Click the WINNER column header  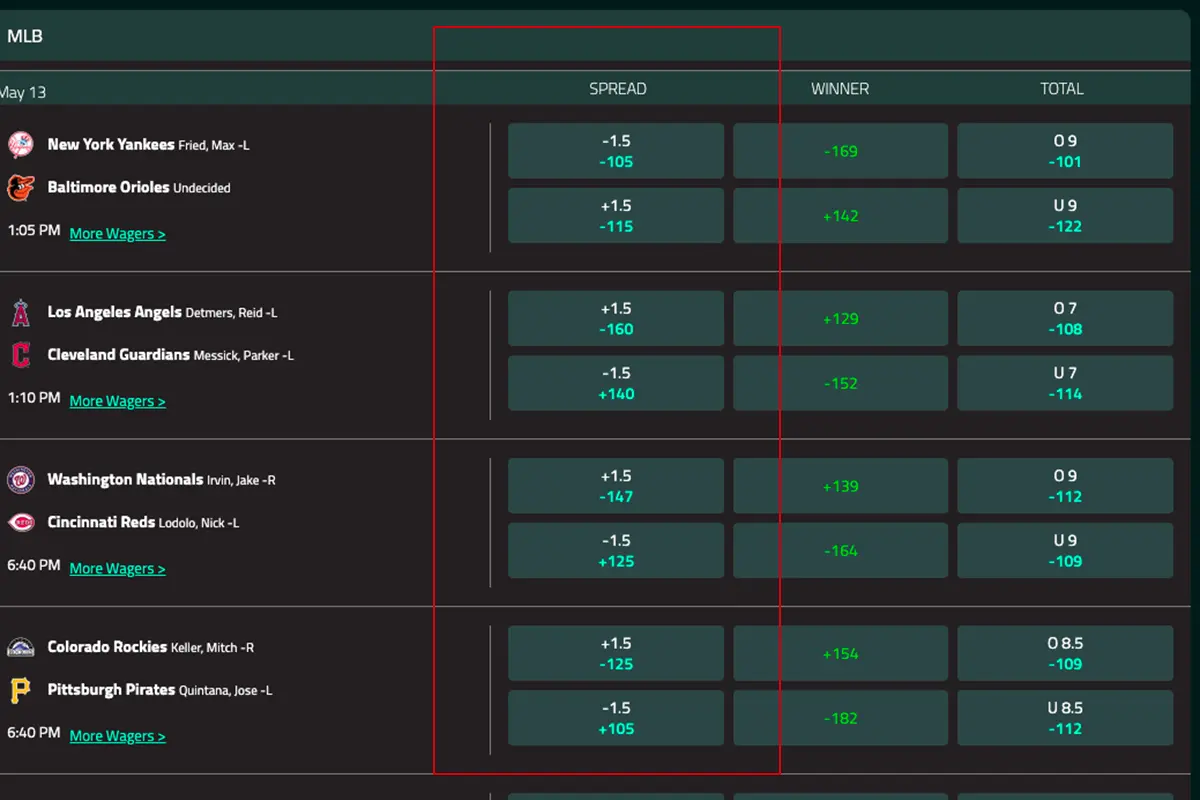tap(840, 89)
